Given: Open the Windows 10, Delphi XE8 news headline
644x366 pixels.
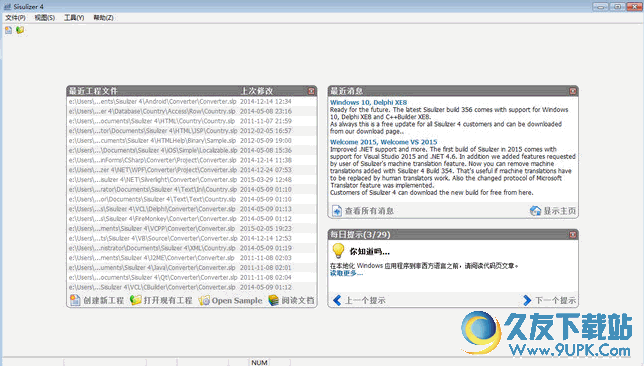Looking at the screenshot, I should (368, 102).
